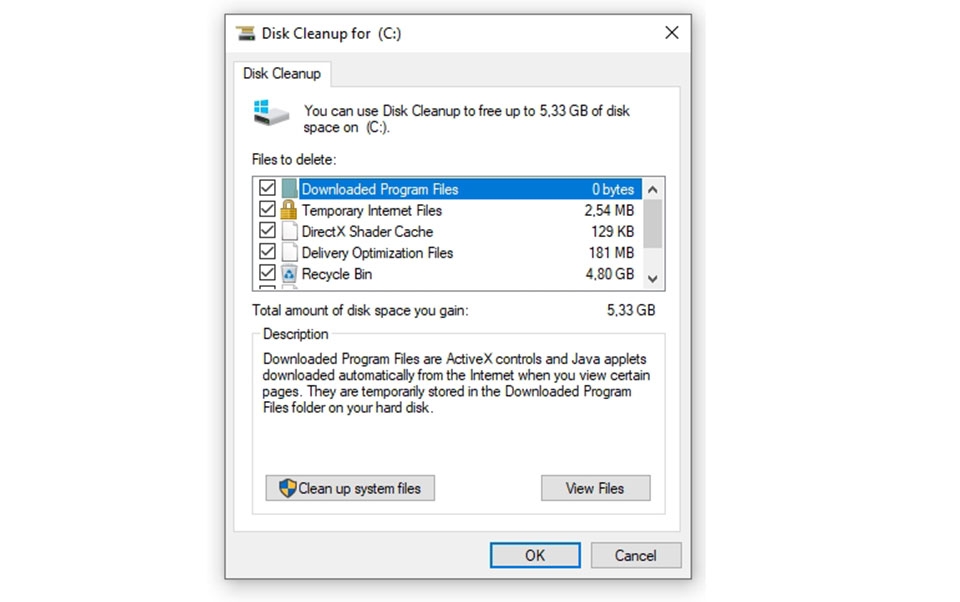This screenshot has width=960, height=602.
Task: Click the 129 KB size value
Action: pos(612,231)
